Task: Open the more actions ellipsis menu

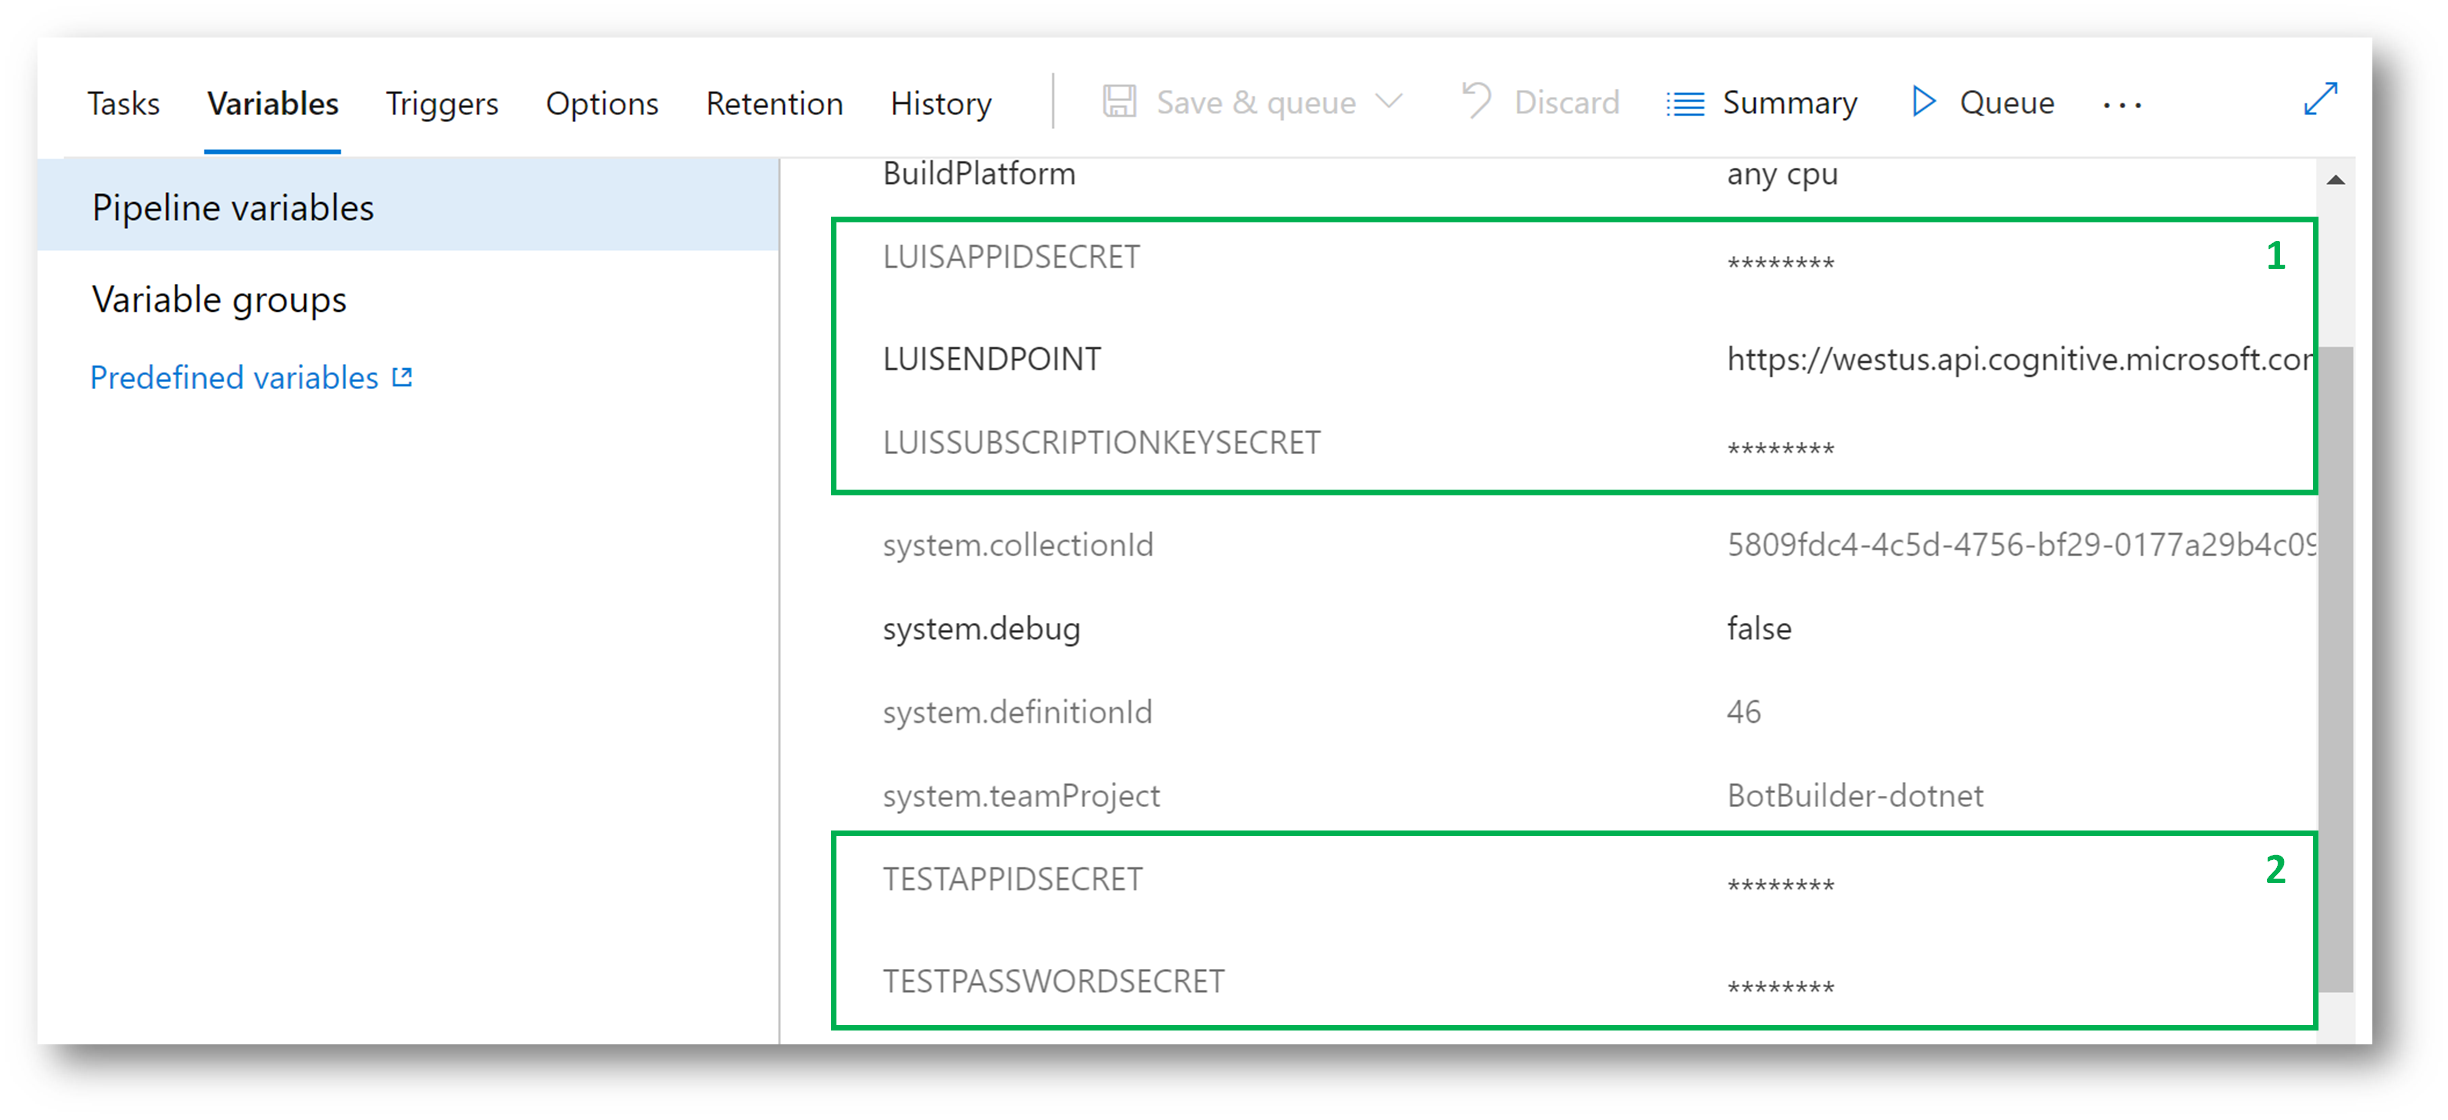Action: 2121,105
